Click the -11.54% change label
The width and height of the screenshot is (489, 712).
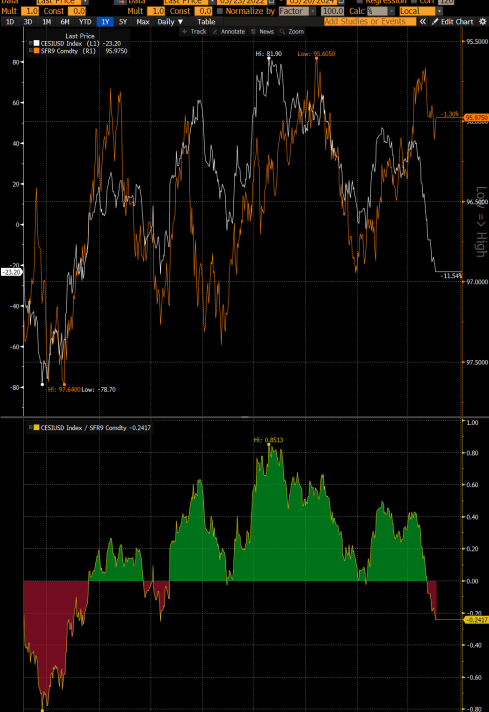point(451,276)
